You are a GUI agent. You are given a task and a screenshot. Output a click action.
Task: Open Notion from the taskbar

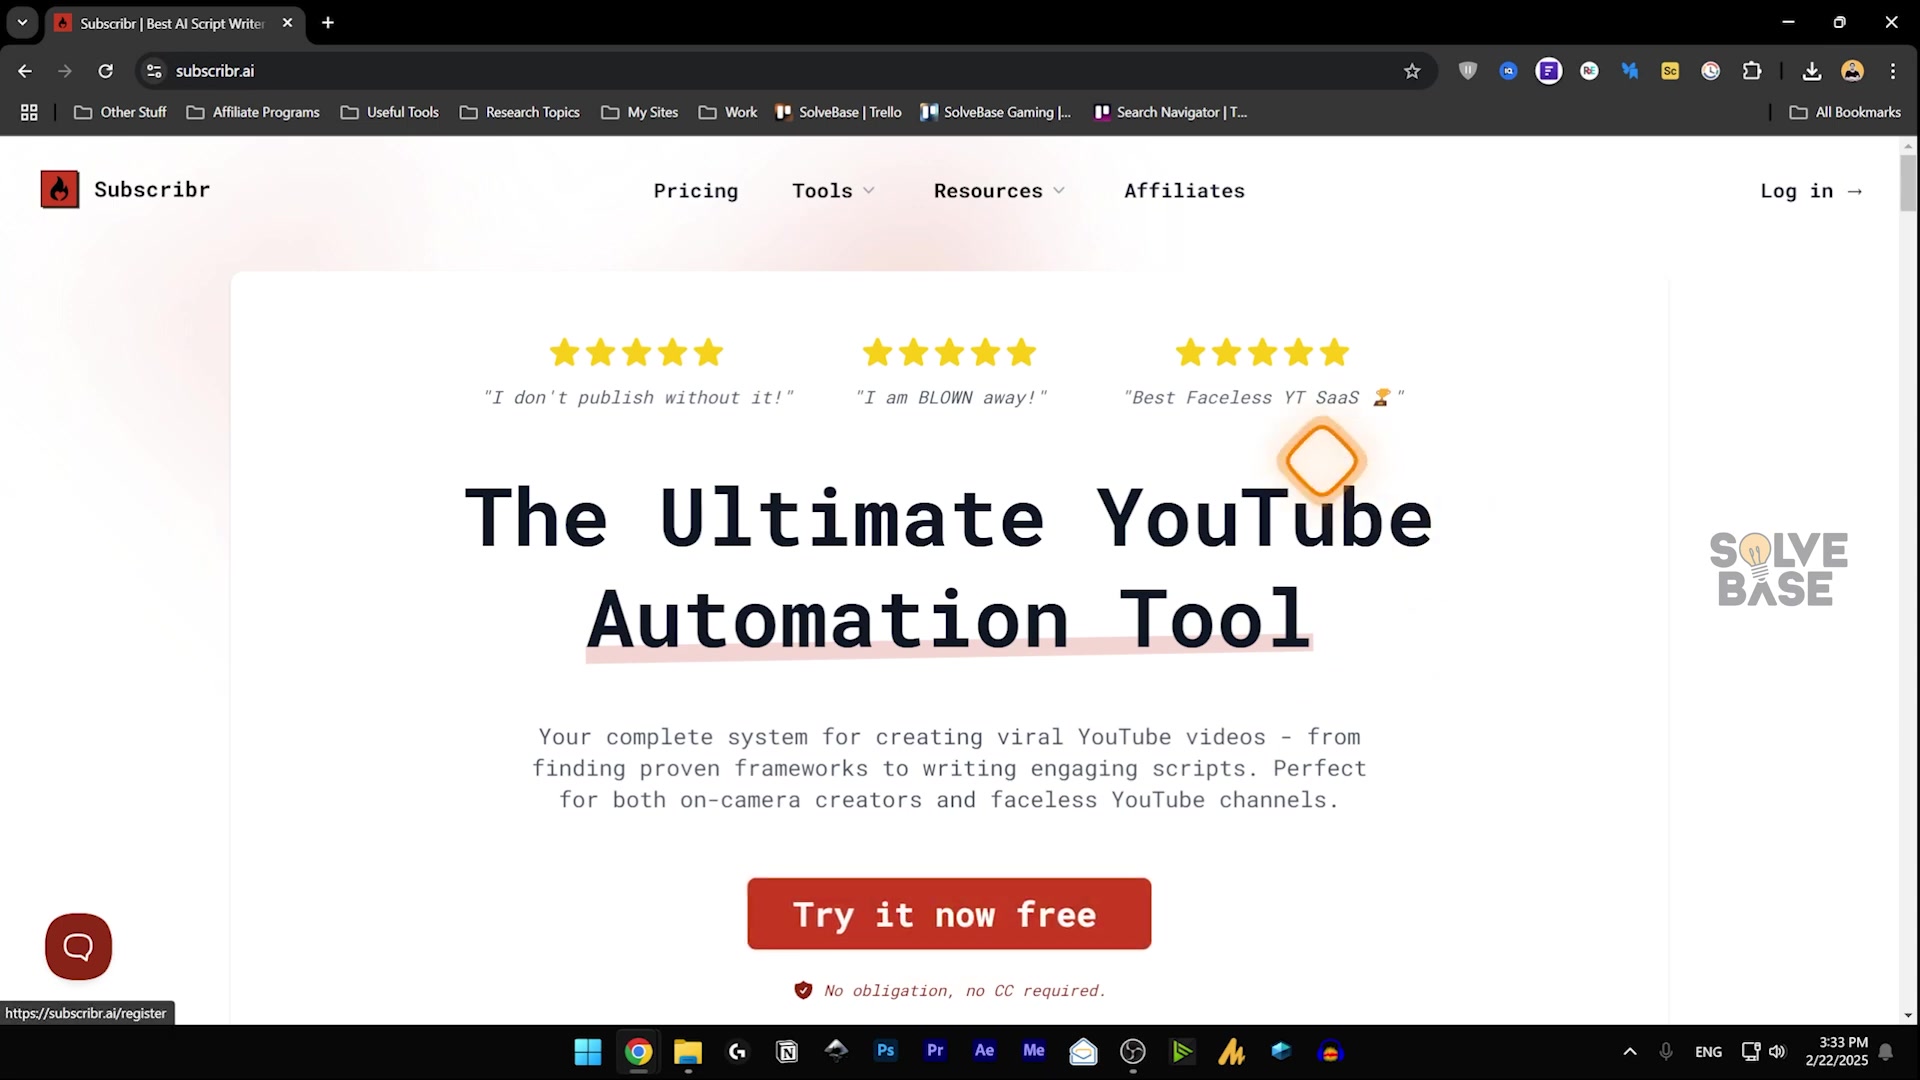(x=787, y=1051)
